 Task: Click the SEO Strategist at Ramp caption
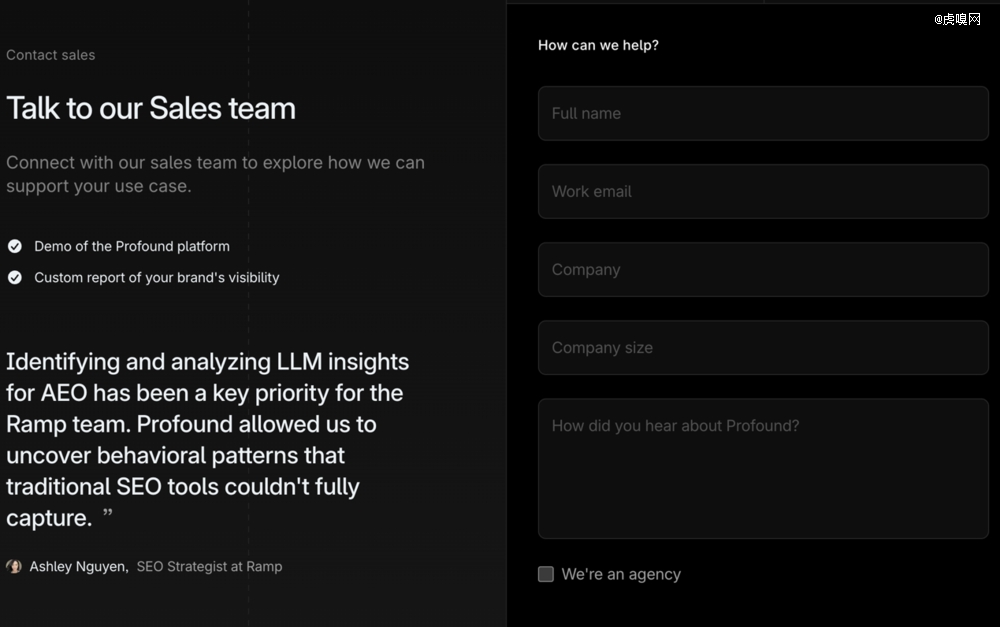(209, 566)
